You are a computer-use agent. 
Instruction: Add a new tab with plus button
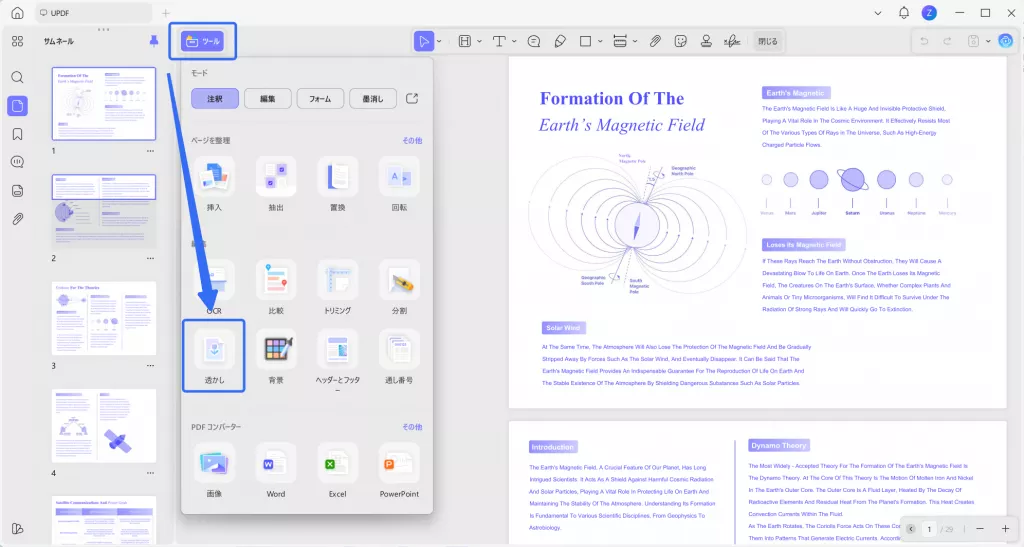coord(166,13)
